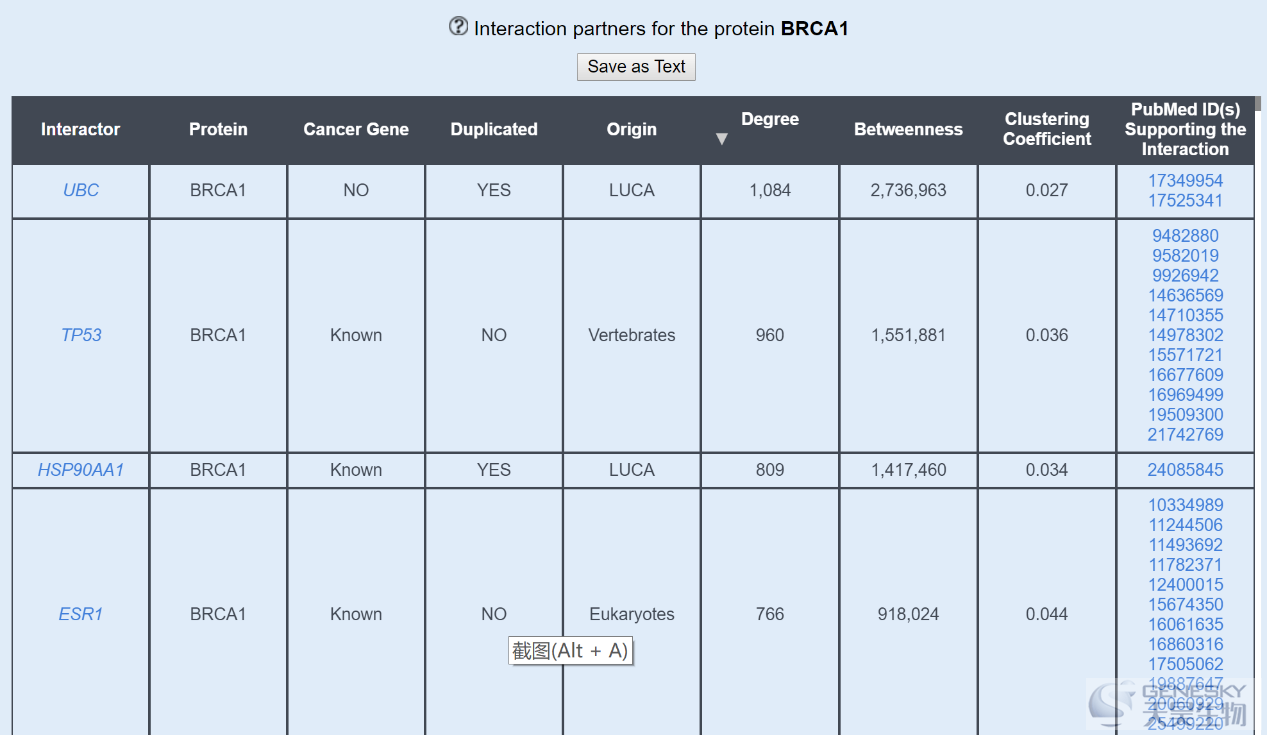Open PubMed ID 24085845 link

[x=1185, y=470]
